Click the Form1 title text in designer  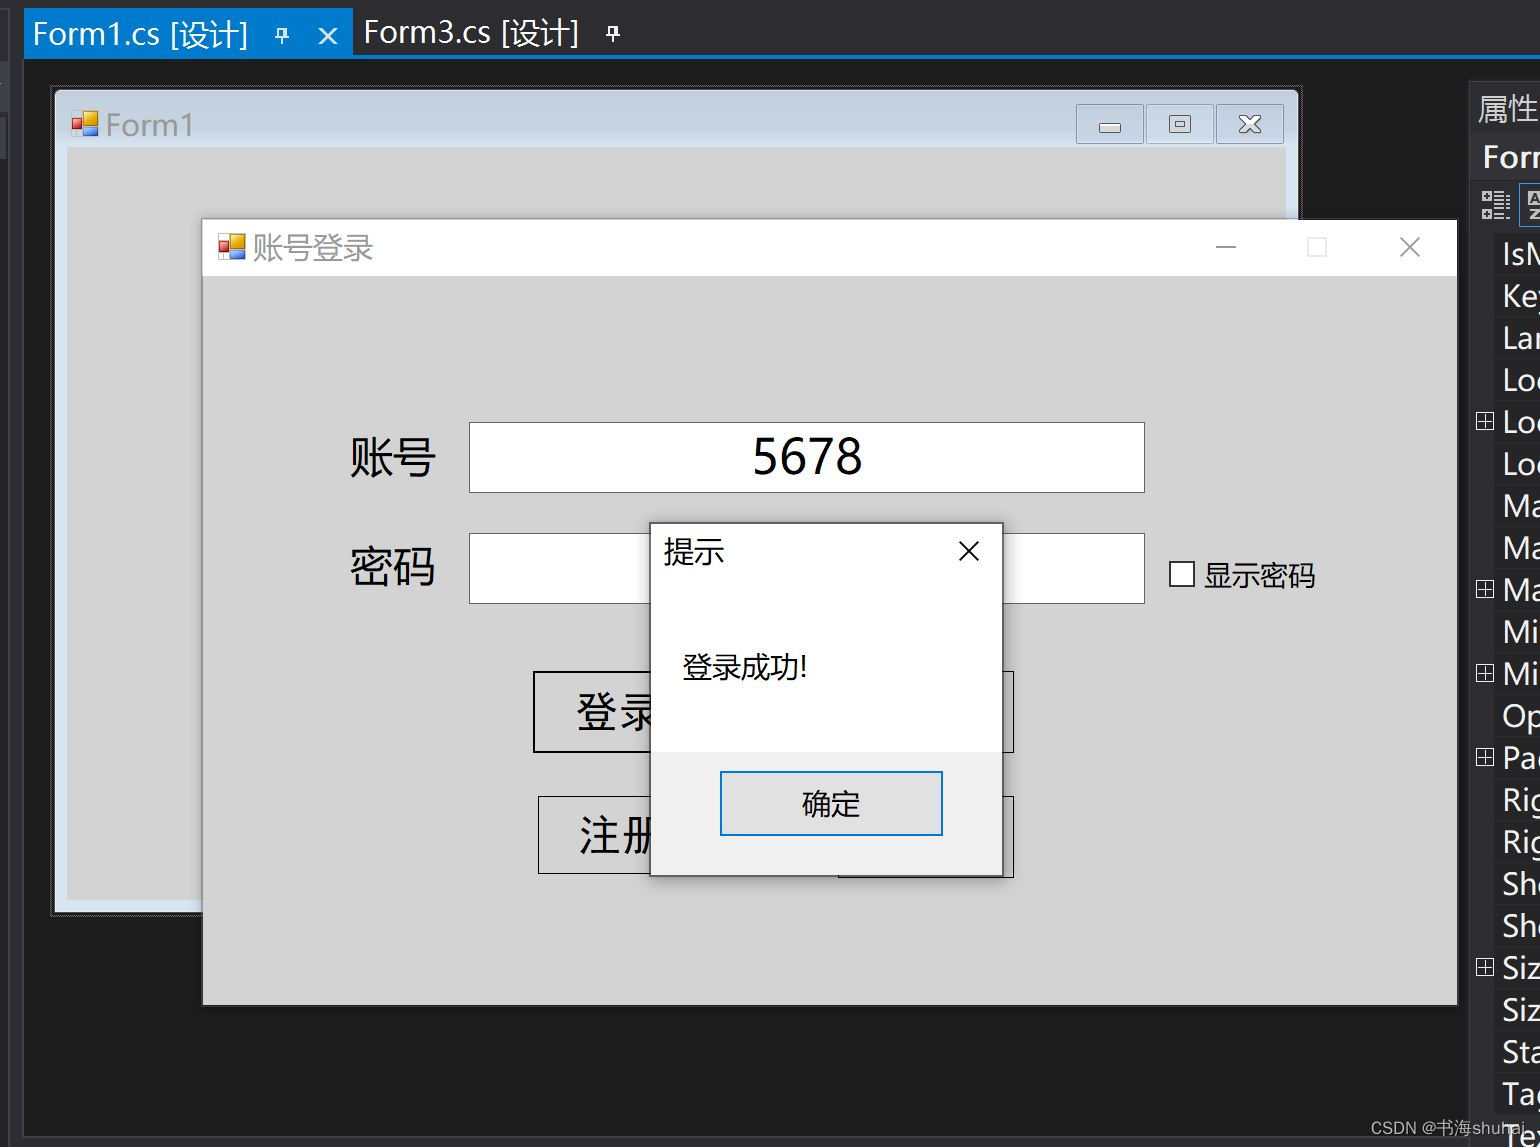point(149,125)
